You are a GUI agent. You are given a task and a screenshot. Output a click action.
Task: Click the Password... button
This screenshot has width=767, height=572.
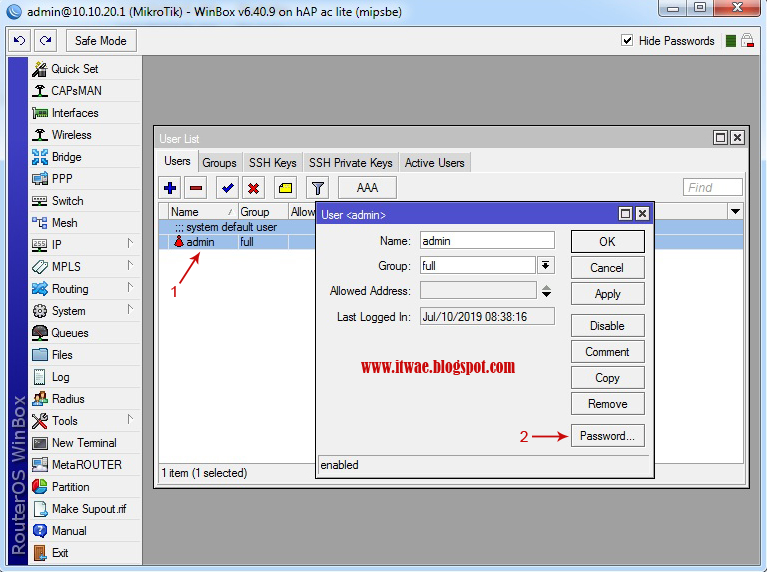point(608,435)
